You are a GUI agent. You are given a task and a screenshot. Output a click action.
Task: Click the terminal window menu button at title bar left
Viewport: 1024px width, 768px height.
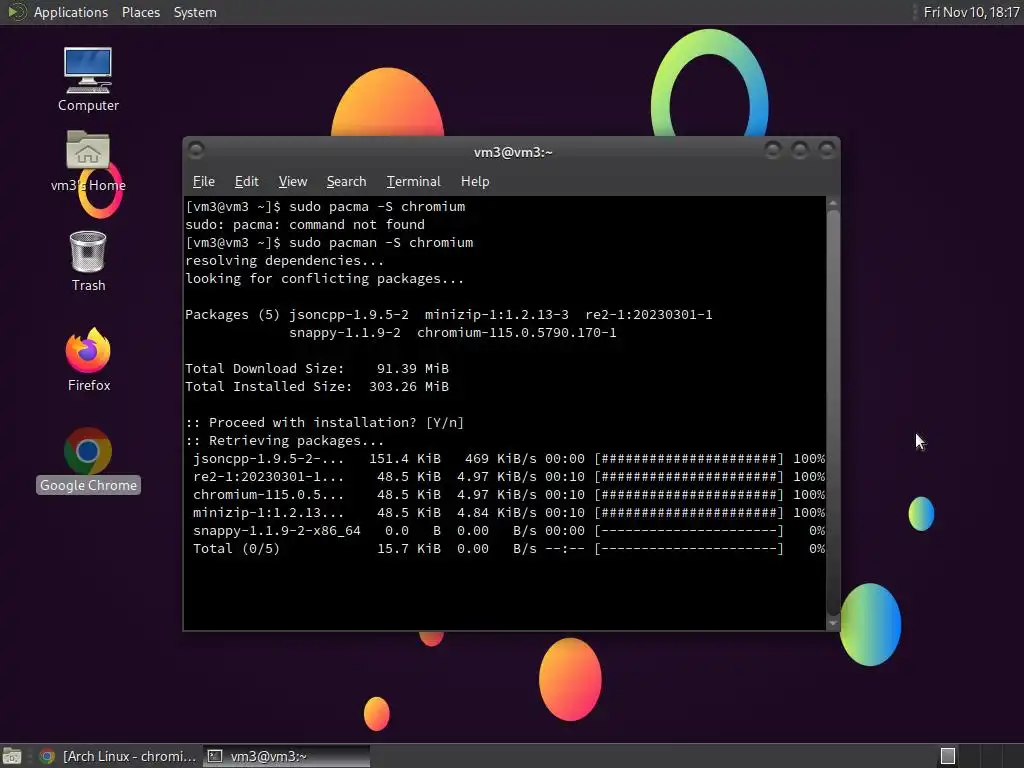click(196, 150)
